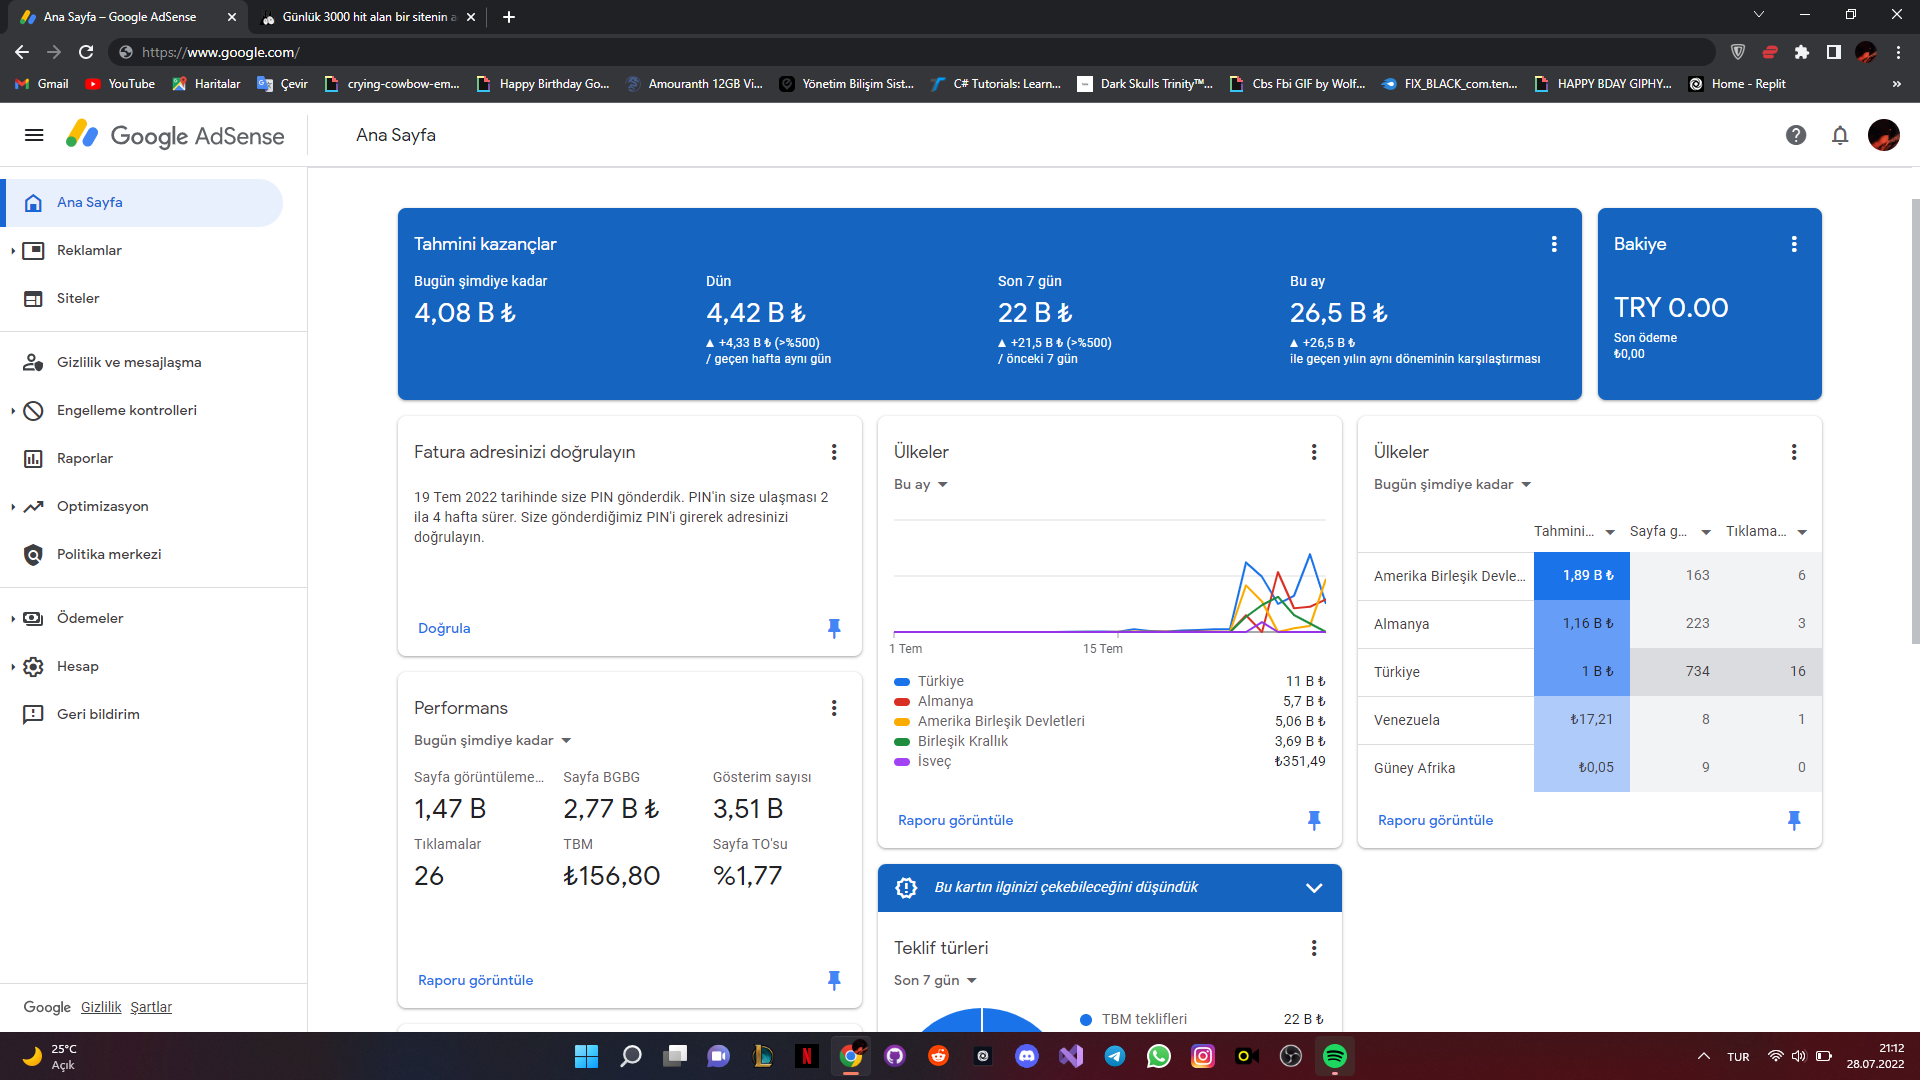Click the Doğrula link
Screen dimensions: 1920x1080
[x=444, y=628]
